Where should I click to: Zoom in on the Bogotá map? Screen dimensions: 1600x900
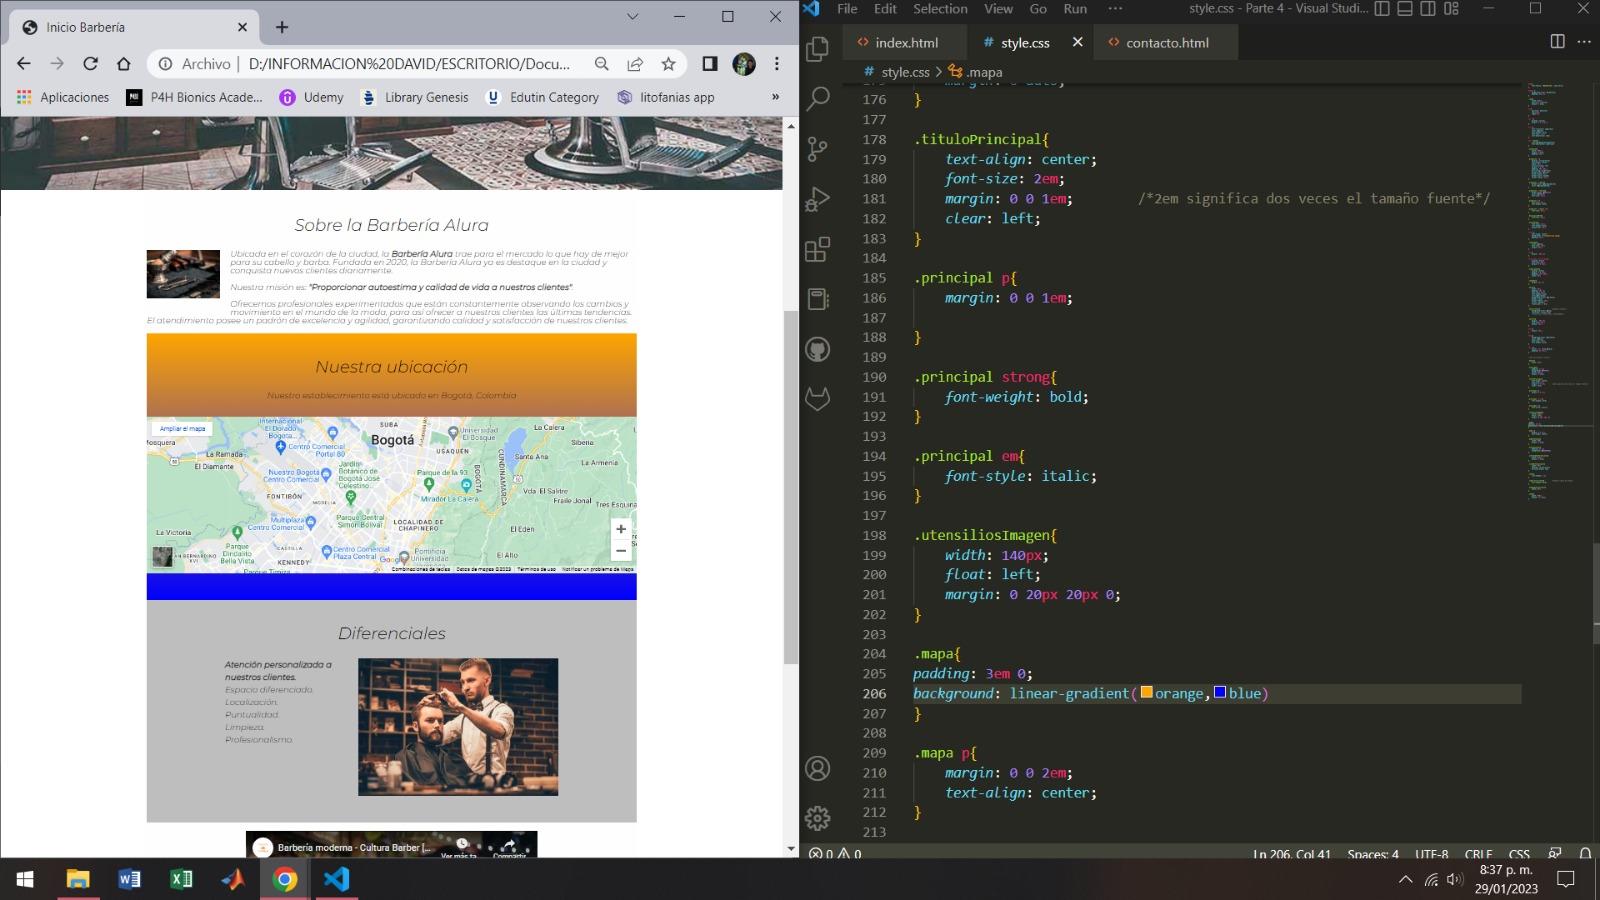click(621, 529)
